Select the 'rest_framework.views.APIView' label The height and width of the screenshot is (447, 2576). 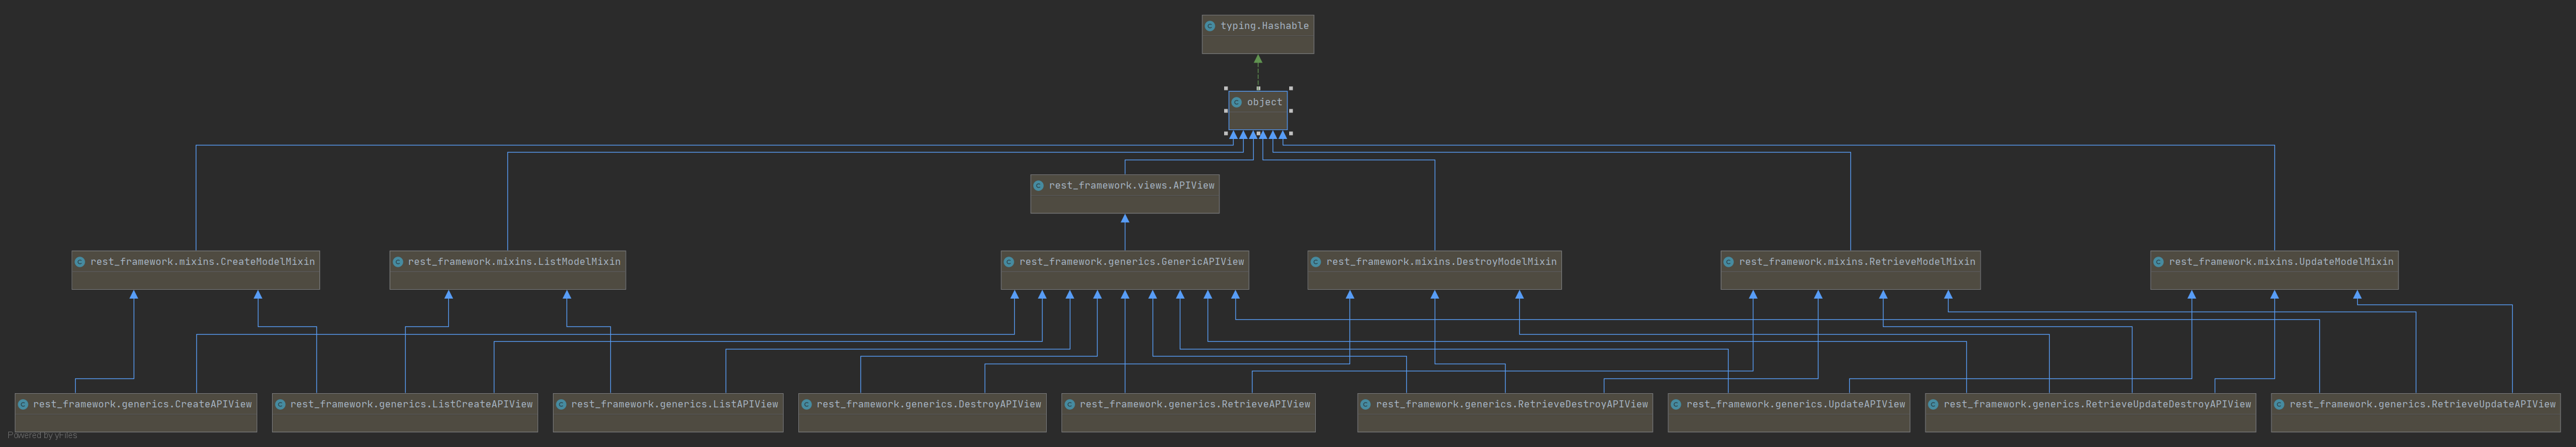(1131, 185)
